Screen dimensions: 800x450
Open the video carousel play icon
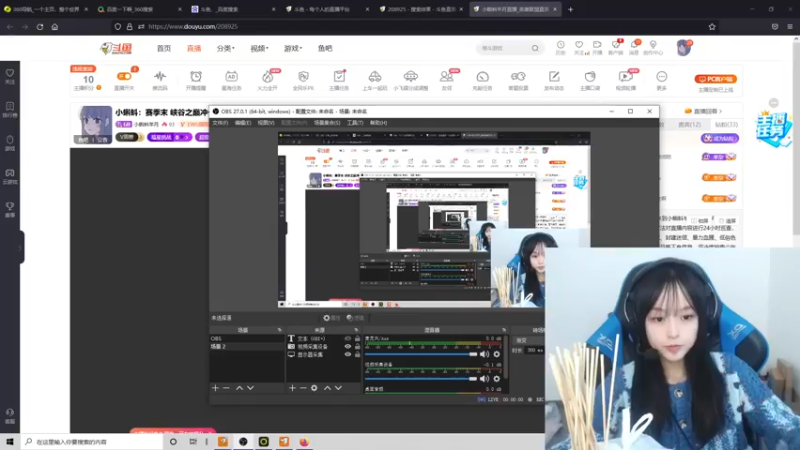click(626, 77)
